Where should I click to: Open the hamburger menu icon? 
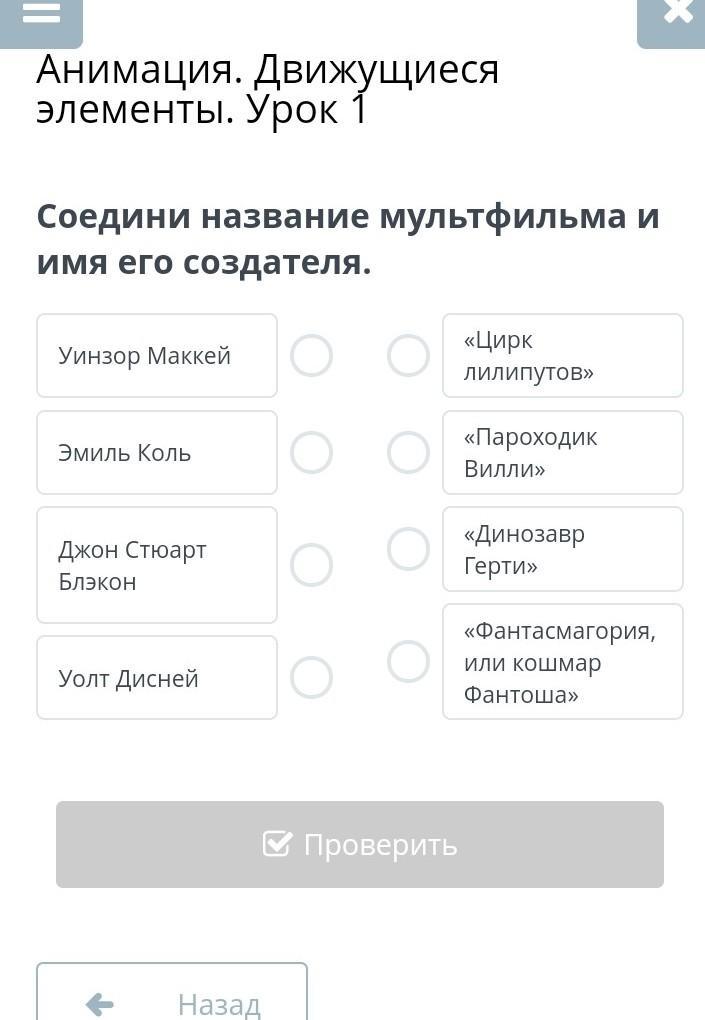[41, 16]
